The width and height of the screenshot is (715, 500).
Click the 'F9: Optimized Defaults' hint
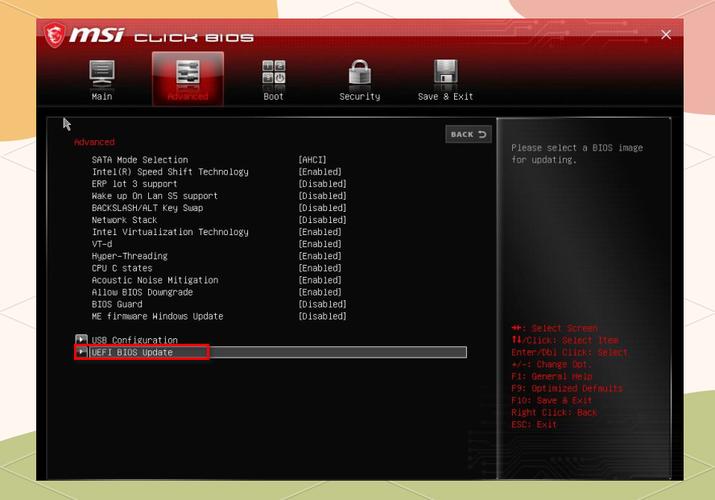[x=567, y=388]
